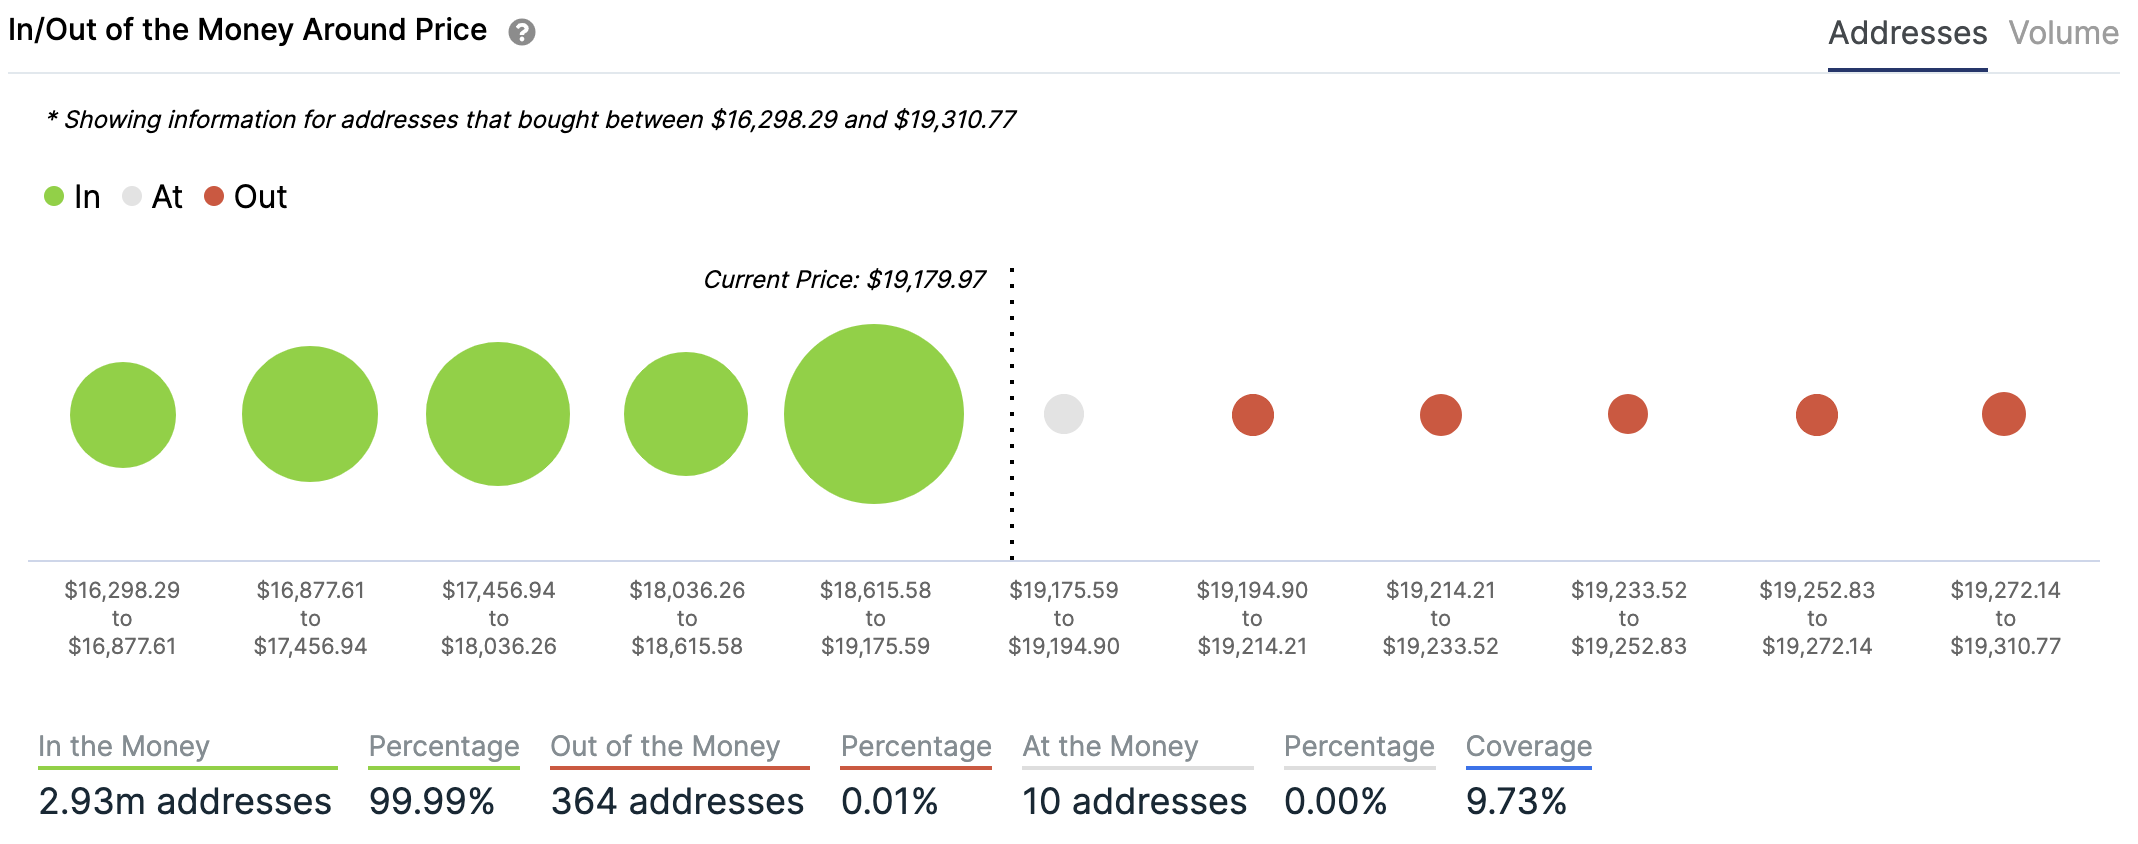Click the green bubble for $18,036.26 to $18,615.58
This screenshot has height=844, width=2138.
tap(686, 414)
